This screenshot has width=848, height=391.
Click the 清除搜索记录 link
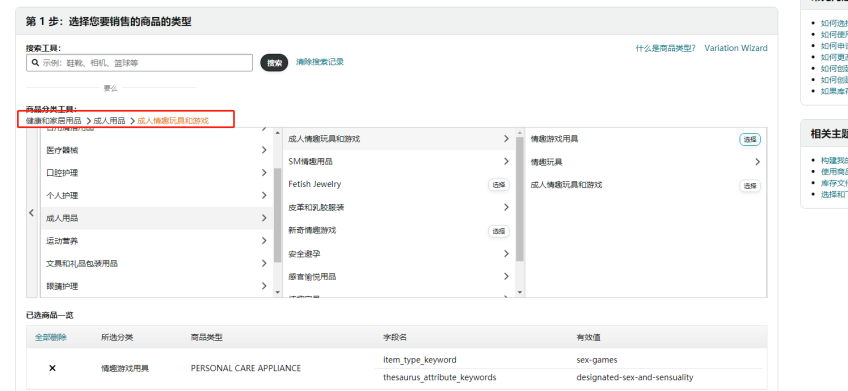click(320, 62)
